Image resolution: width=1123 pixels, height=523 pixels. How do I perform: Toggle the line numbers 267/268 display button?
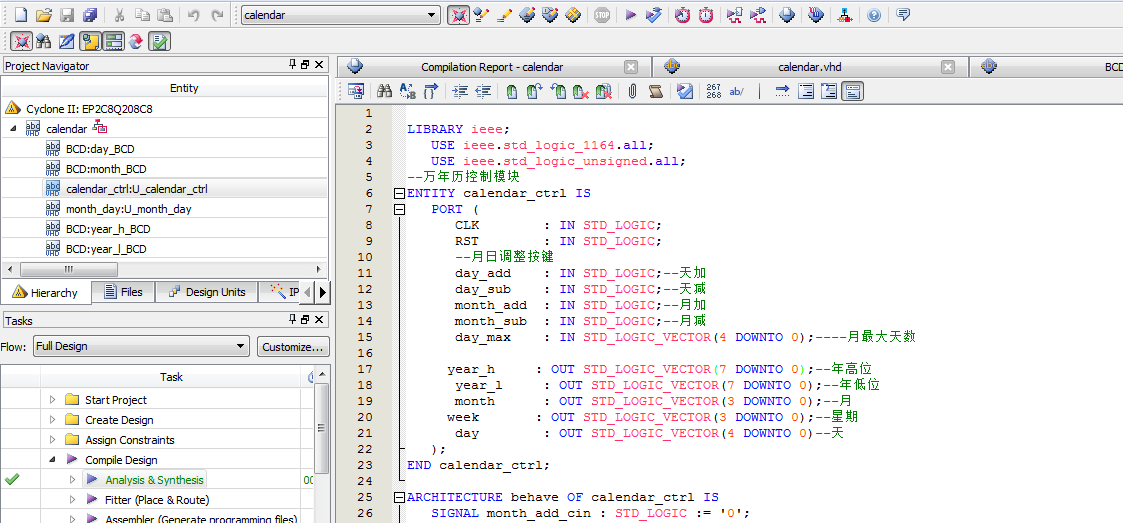[x=713, y=91]
